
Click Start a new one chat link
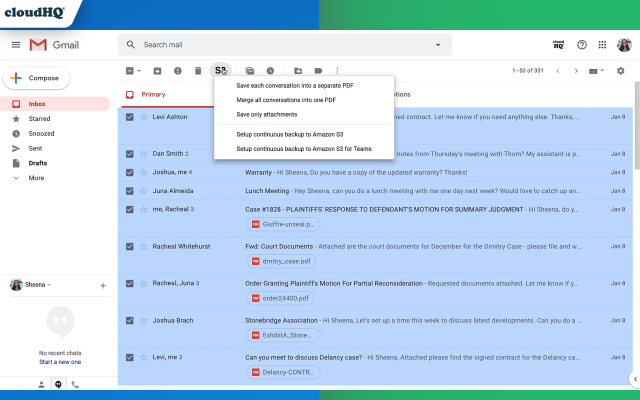pyautogui.click(x=60, y=362)
